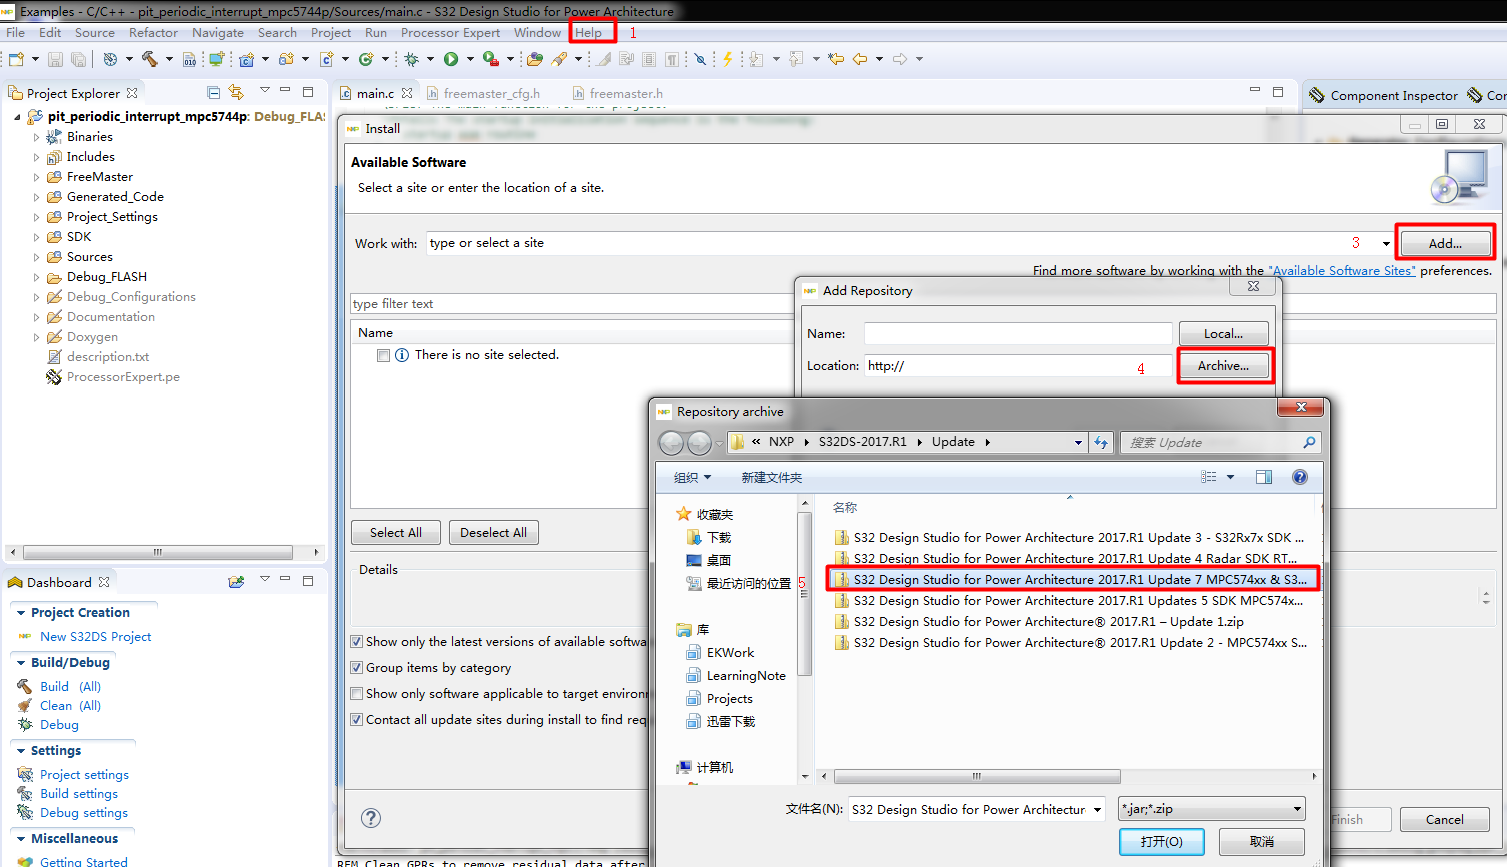The image size is (1507, 867).
Task: Open the 'Available Software Sites' link
Action: click(x=1342, y=270)
